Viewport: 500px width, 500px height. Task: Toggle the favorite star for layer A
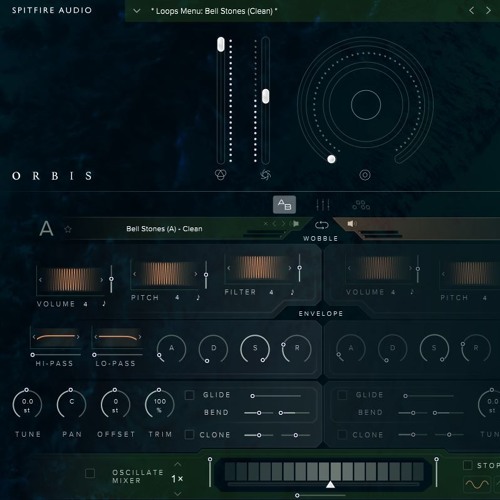coord(68,229)
